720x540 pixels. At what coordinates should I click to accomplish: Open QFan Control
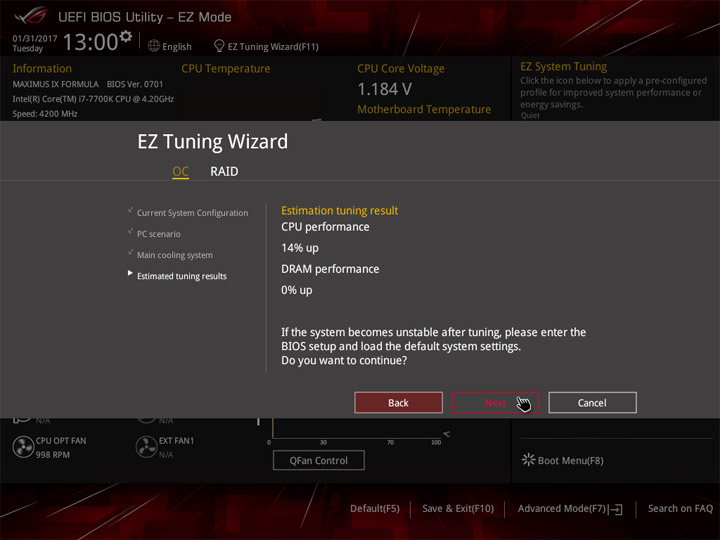point(319,460)
